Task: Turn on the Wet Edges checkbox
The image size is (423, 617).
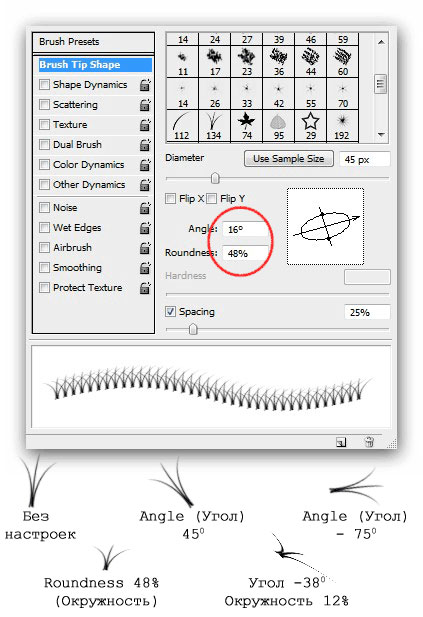Action: [x=44, y=227]
